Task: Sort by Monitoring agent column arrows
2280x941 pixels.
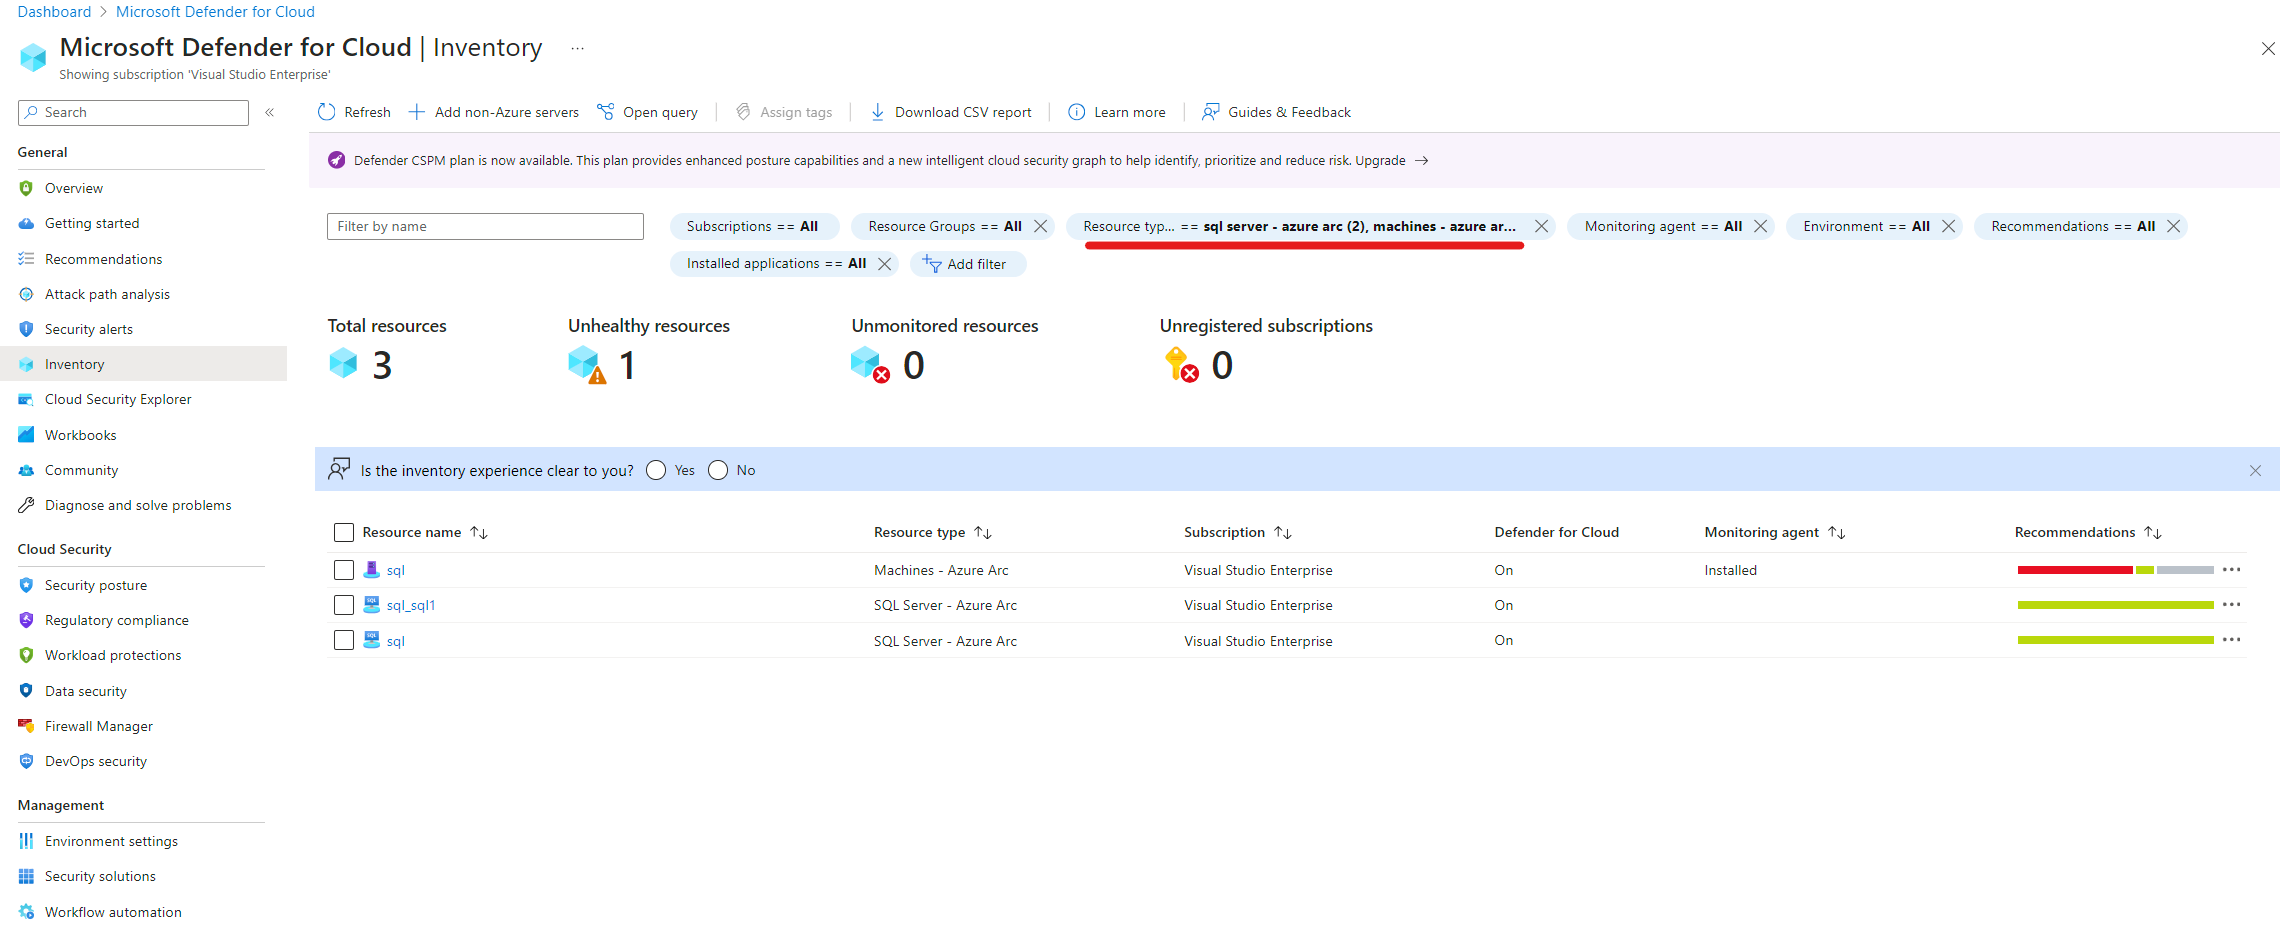Action: [1837, 533]
